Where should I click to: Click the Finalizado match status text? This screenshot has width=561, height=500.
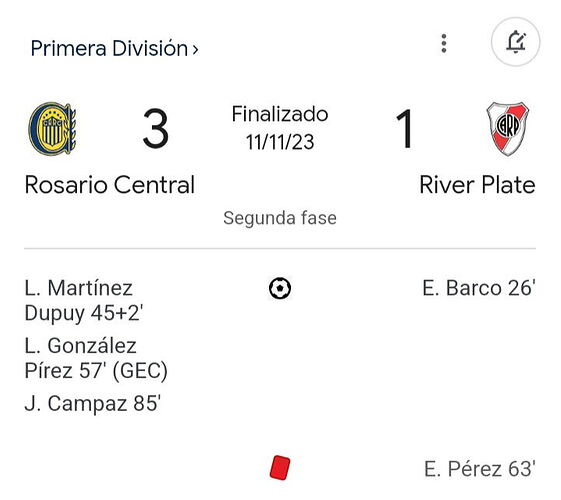(x=280, y=114)
